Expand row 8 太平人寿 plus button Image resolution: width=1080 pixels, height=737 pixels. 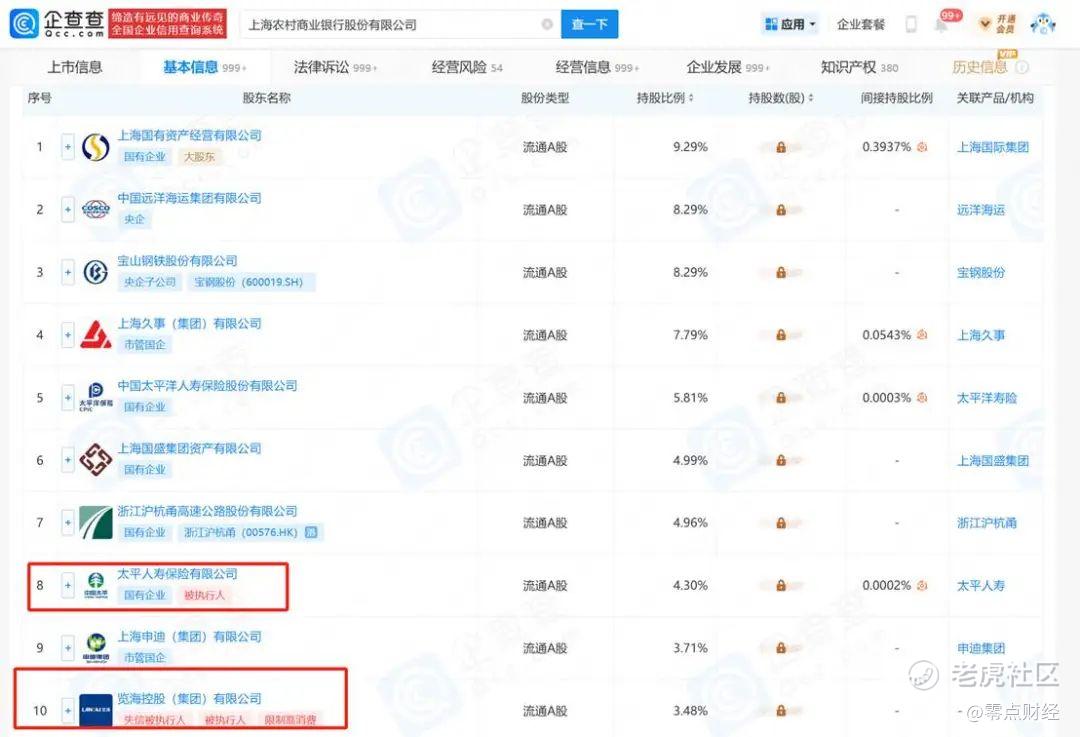[x=68, y=585]
